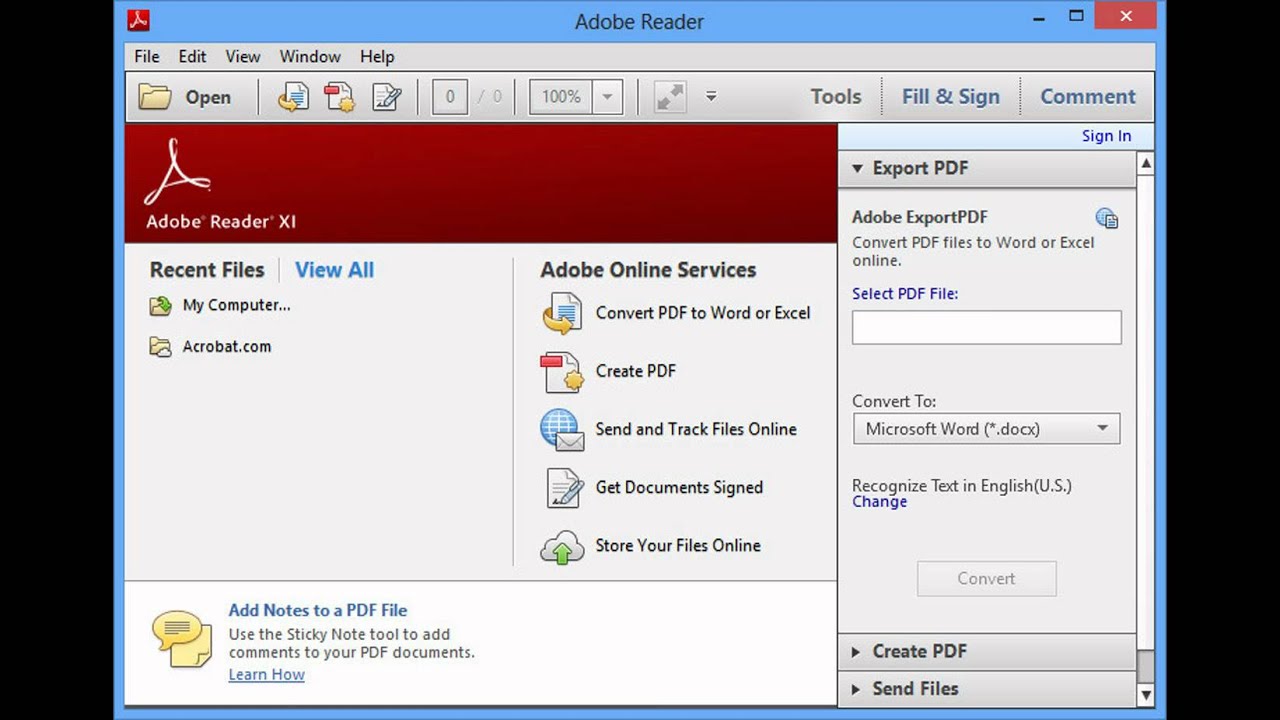The width and height of the screenshot is (1280, 720).
Task: Open the Edit menu
Action: pyautogui.click(x=192, y=57)
